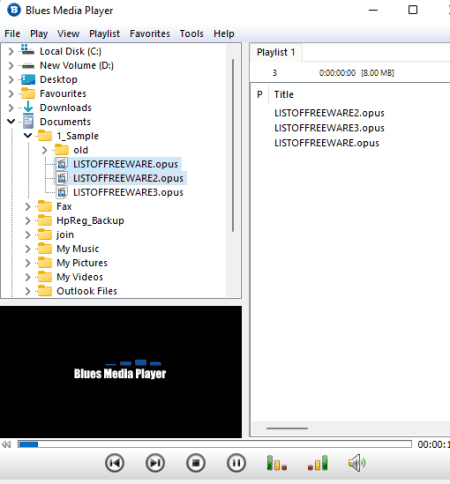
Task: Open the Playlist menu
Action: pos(104,34)
